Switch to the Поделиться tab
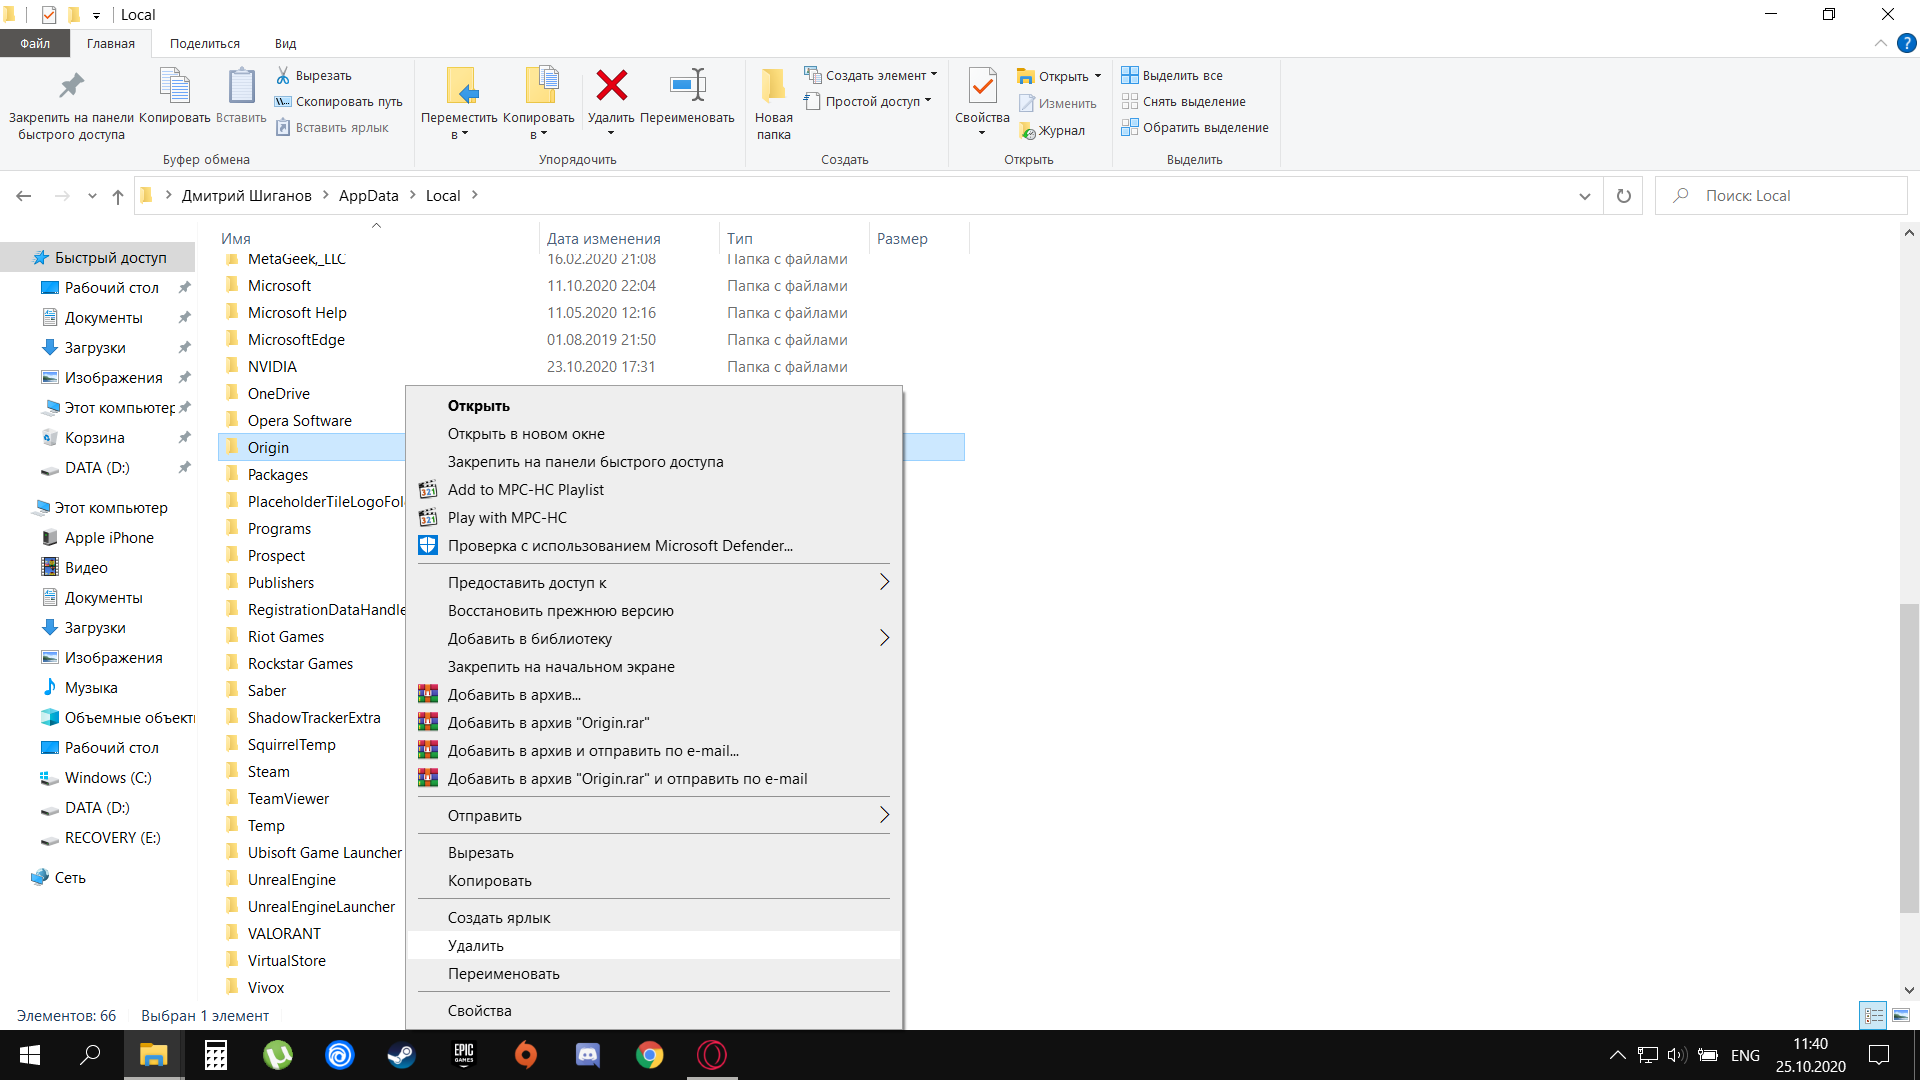The image size is (1920, 1080). (205, 43)
